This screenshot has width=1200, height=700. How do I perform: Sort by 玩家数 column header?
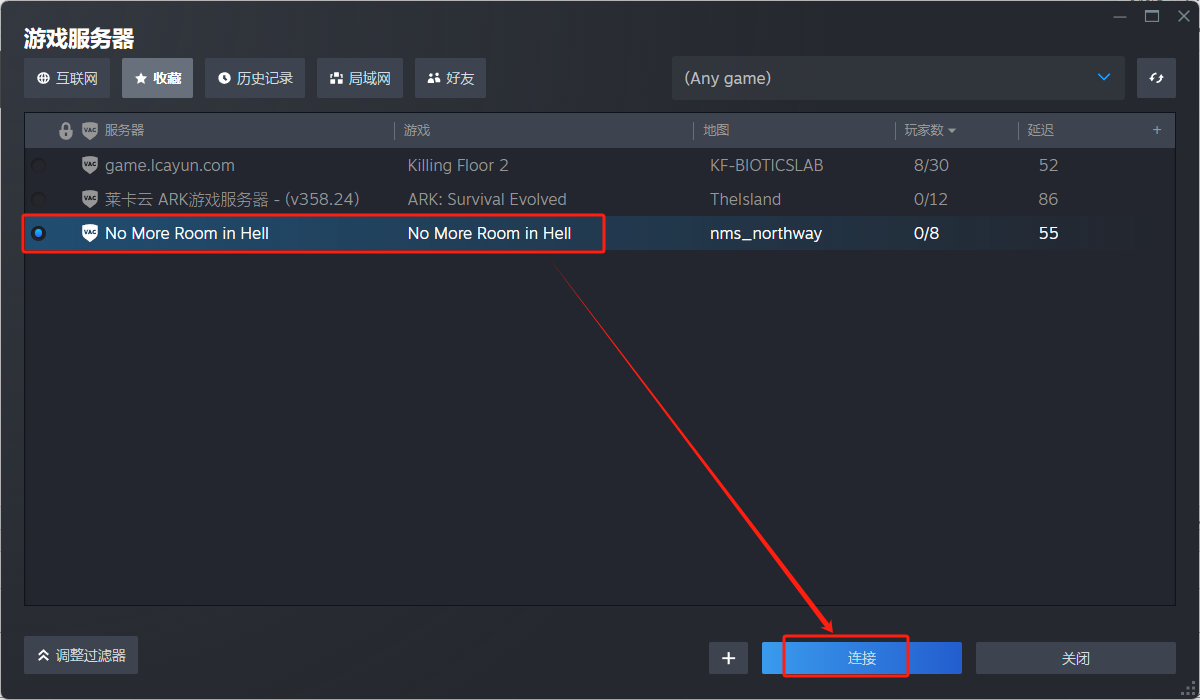pos(930,130)
